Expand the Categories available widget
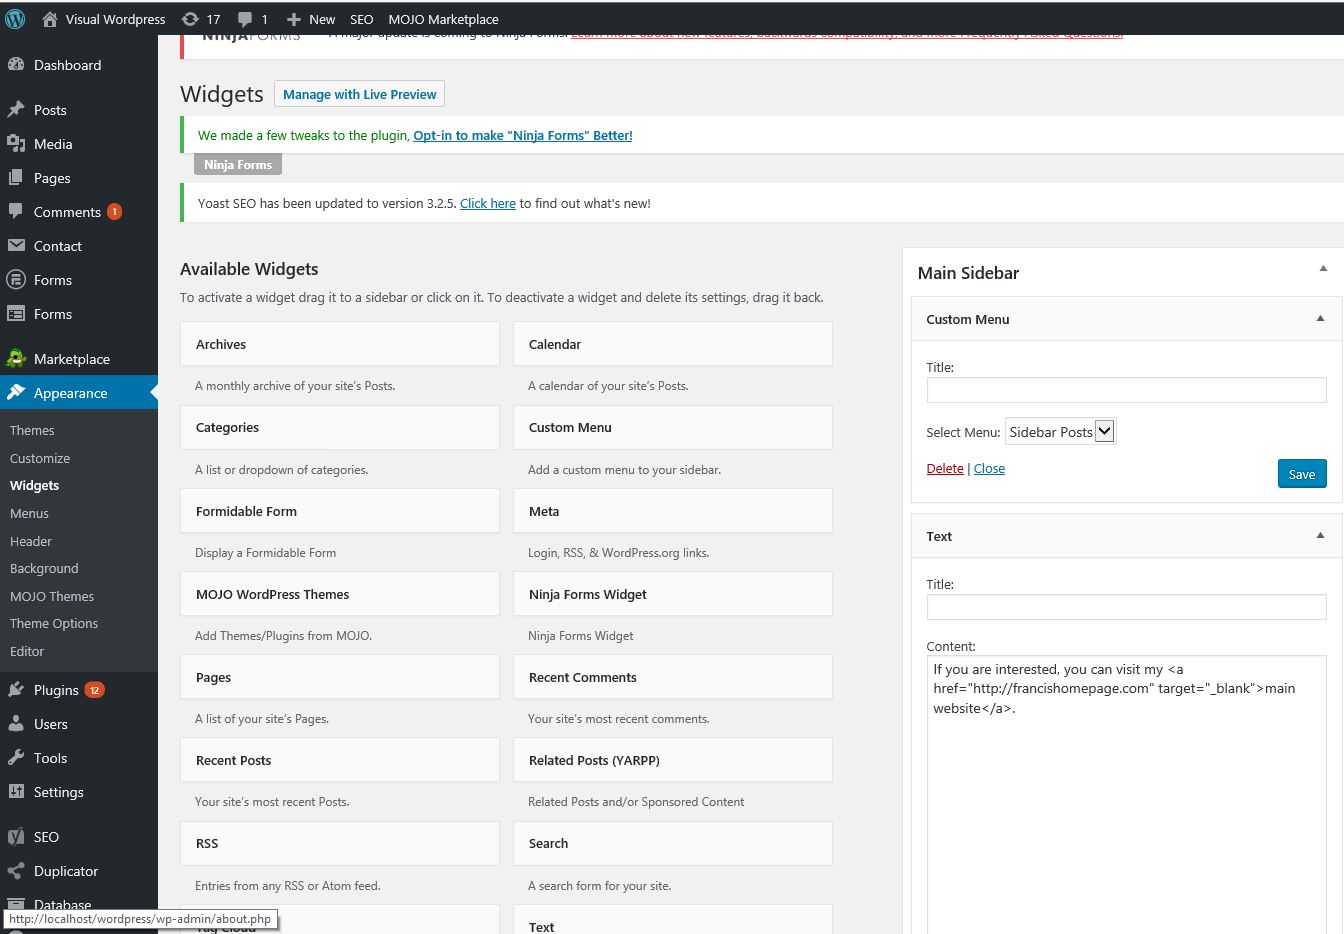Image resolution: width=1344 pixels, height=934 pixels. (340, 427)
